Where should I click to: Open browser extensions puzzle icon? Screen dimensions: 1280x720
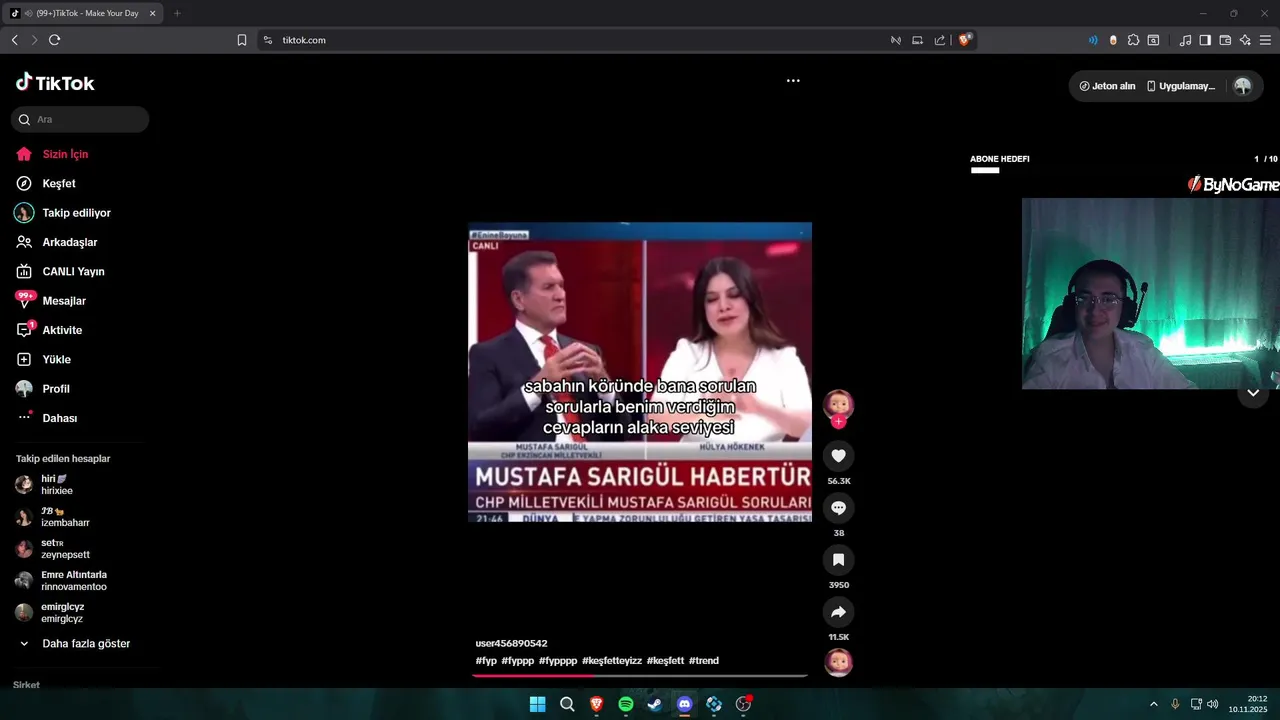1133,40
